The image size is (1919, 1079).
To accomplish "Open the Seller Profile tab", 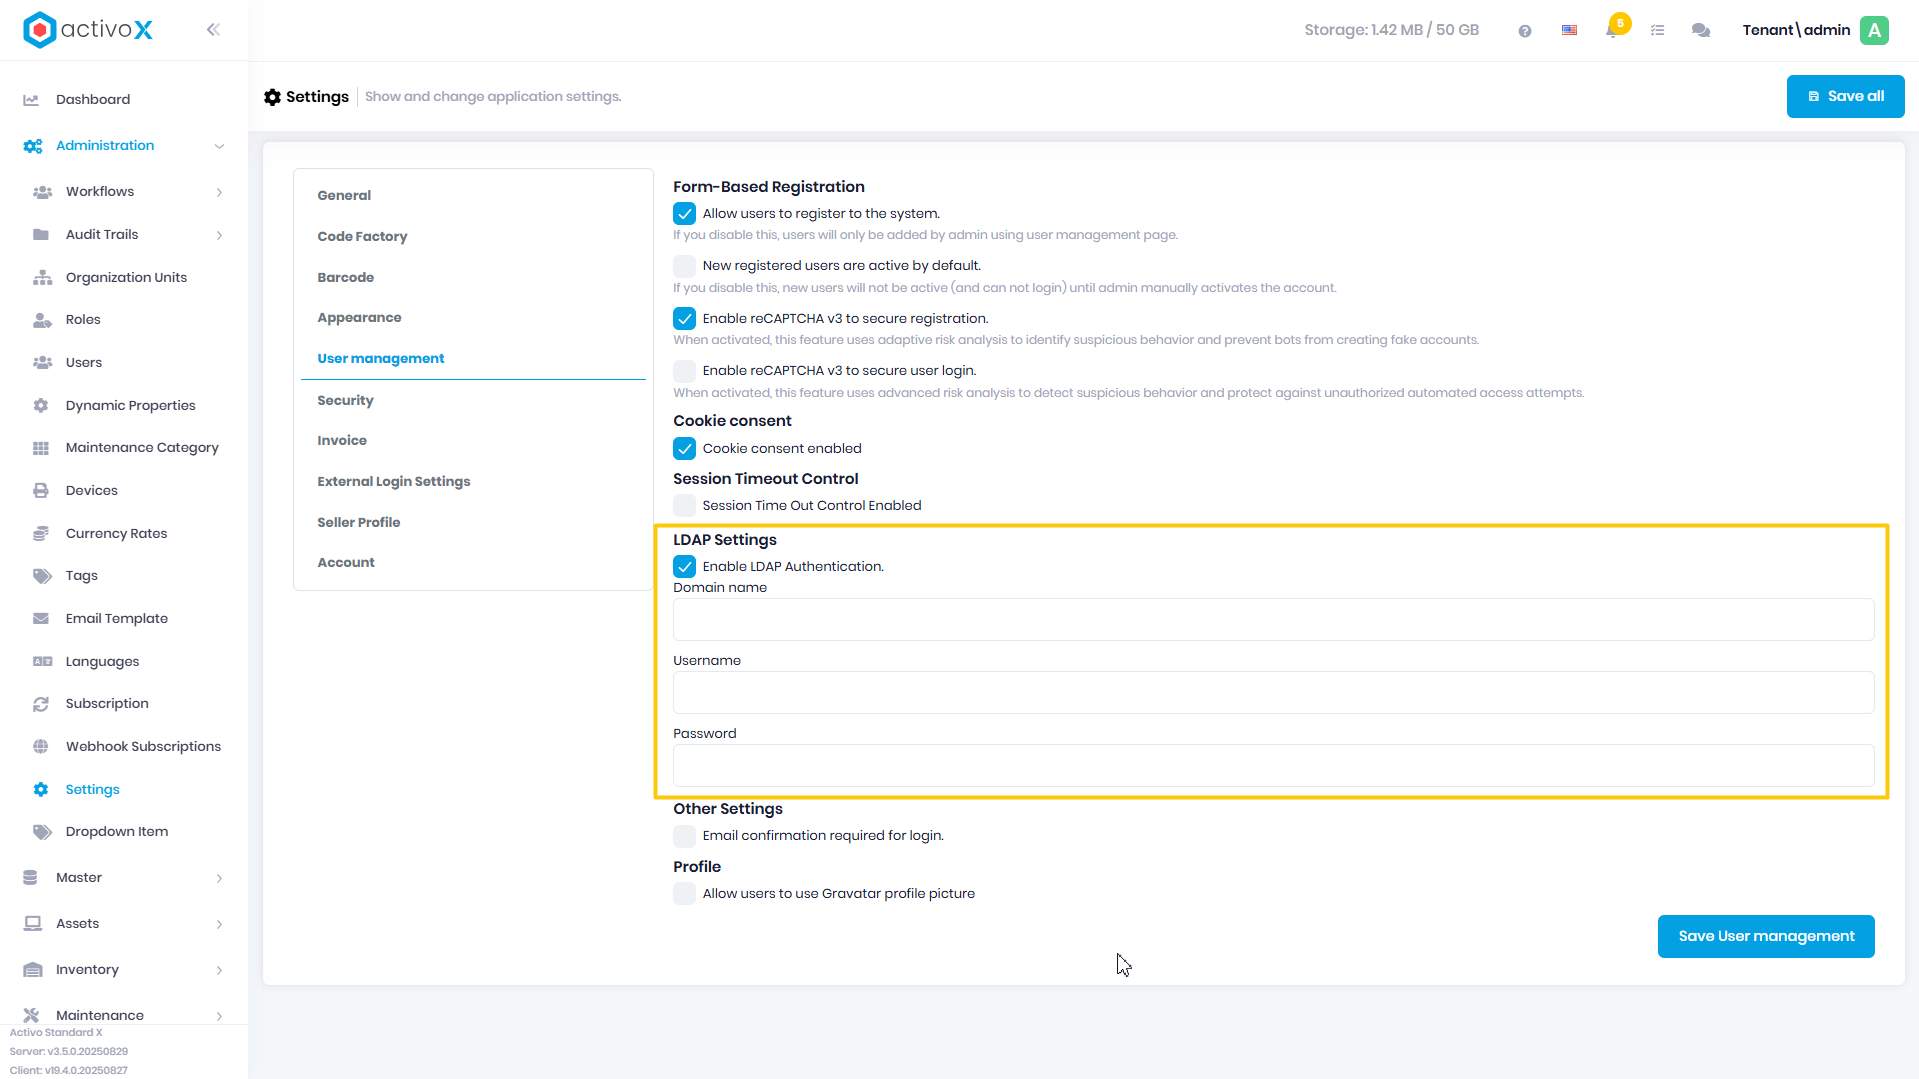I will coord(358,523).
